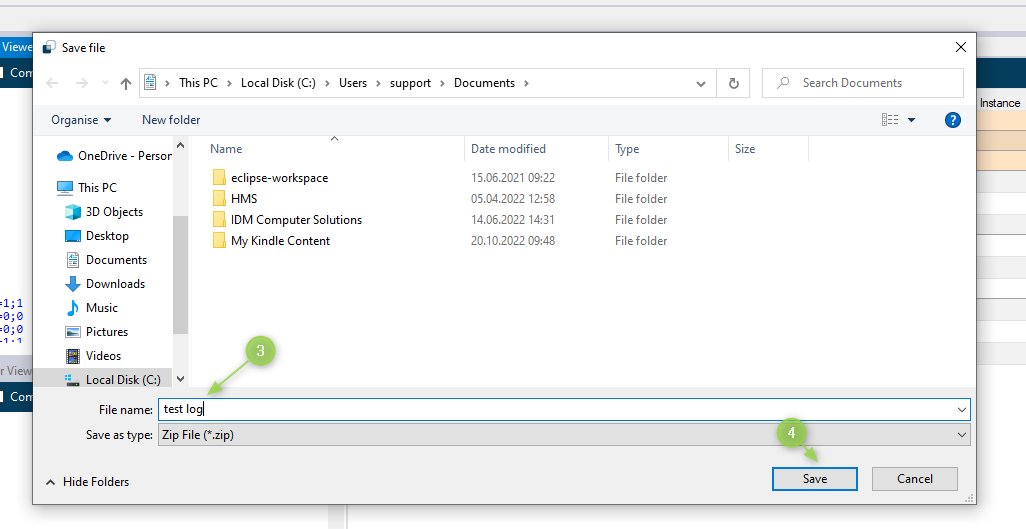Image resolution: width=1026 pixels, height=529 pixels.
Task: Click Documents in the address breadcrumb
Action: pyautogui.click(x=484, y=83)
